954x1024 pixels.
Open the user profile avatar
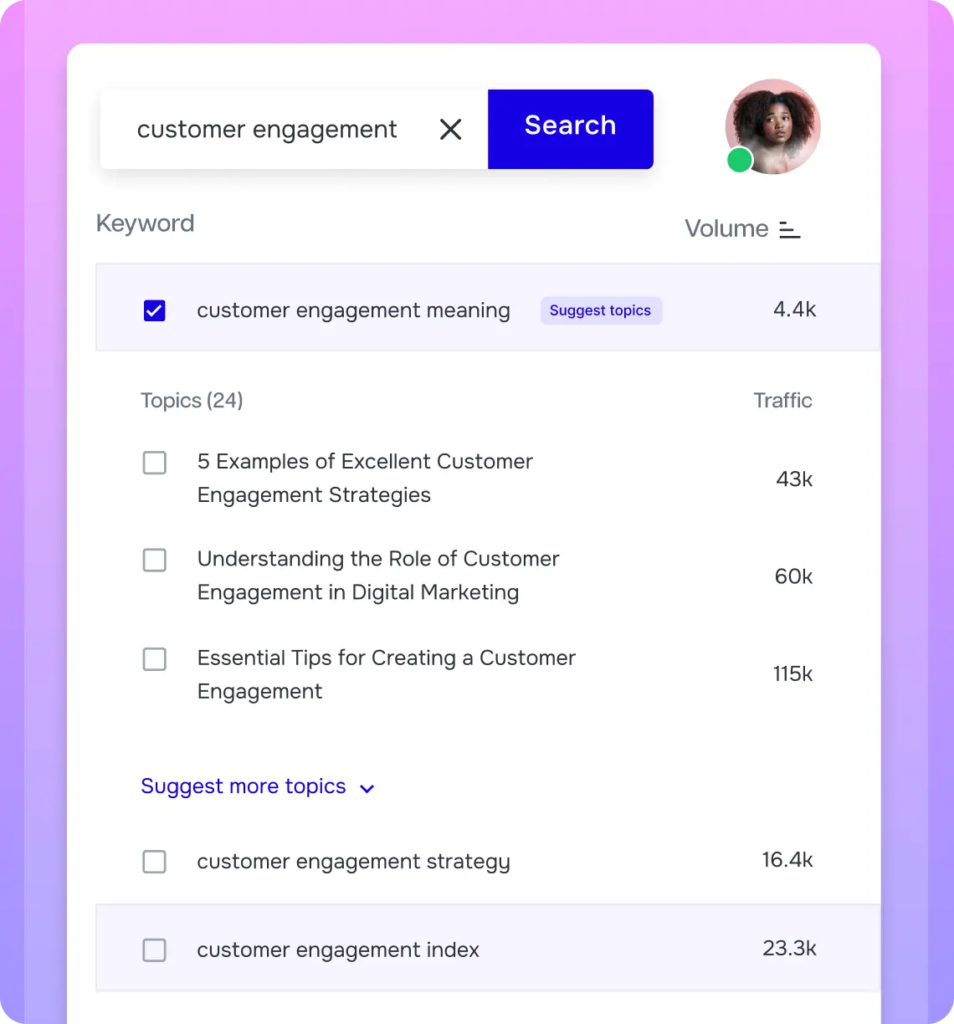coord(773,126)
